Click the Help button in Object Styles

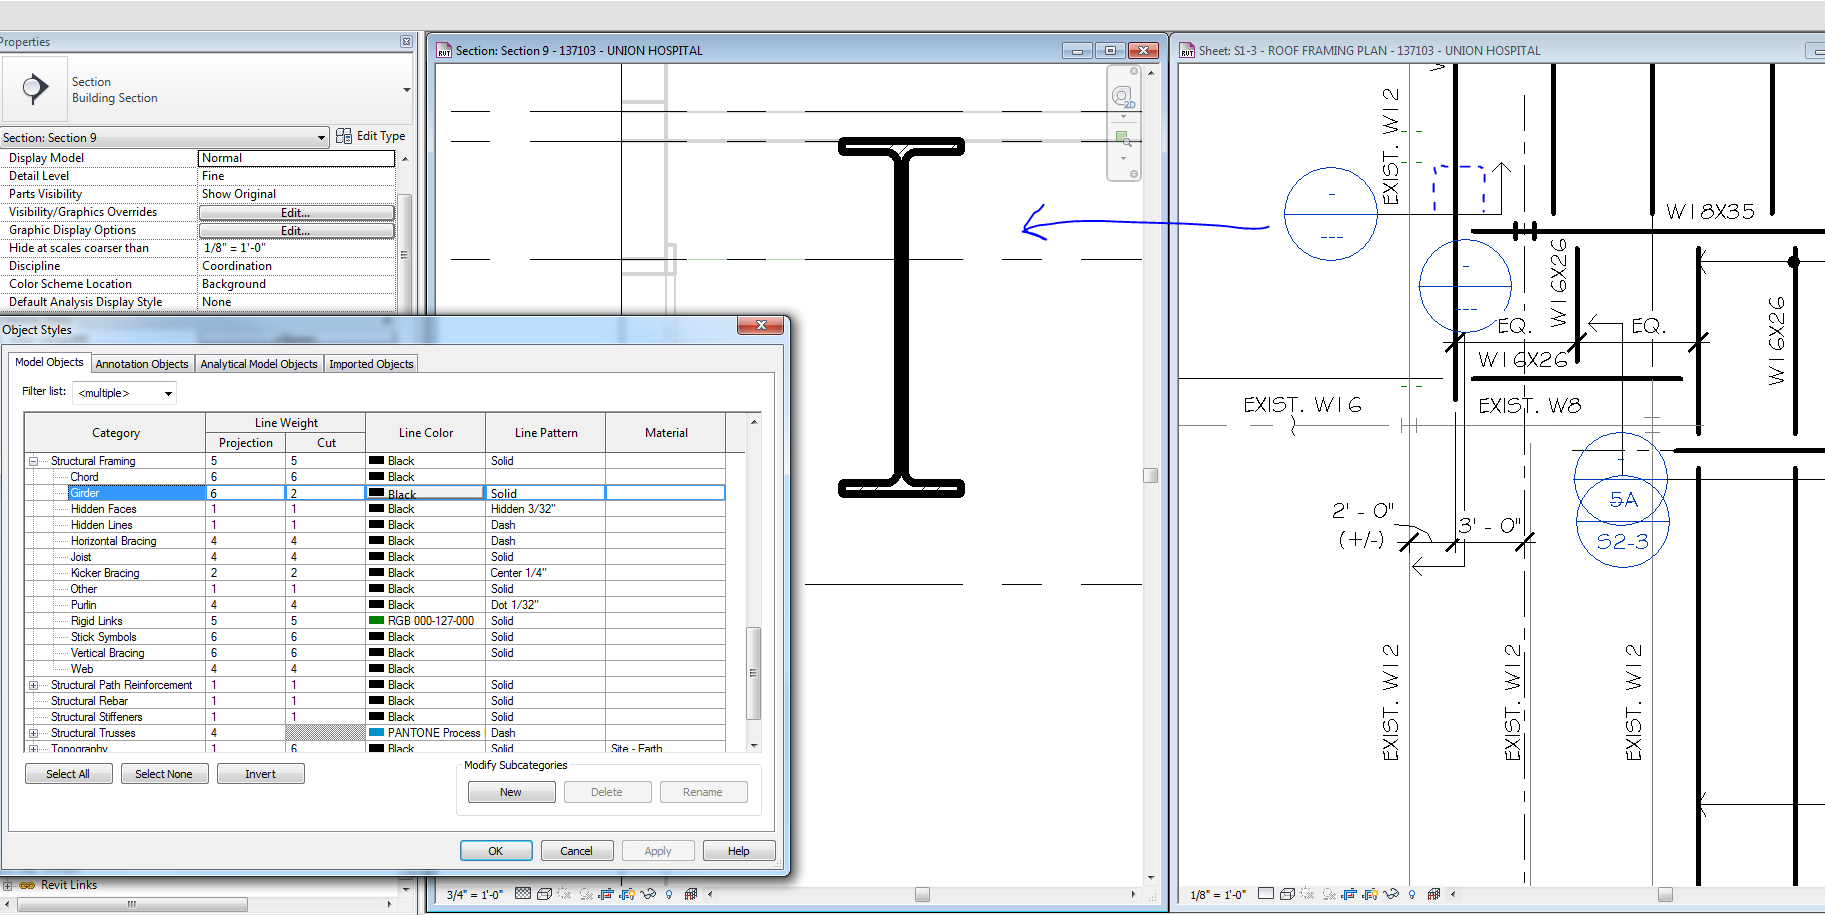[x=739, y=851]
